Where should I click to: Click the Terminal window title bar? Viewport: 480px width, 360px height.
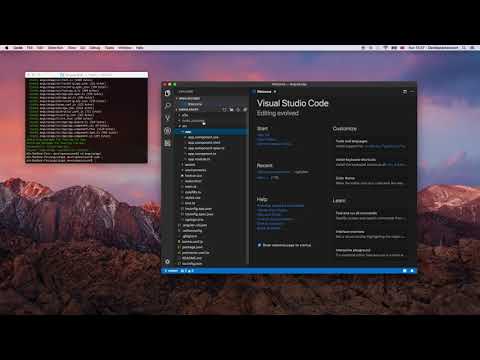tap(87, 75)
